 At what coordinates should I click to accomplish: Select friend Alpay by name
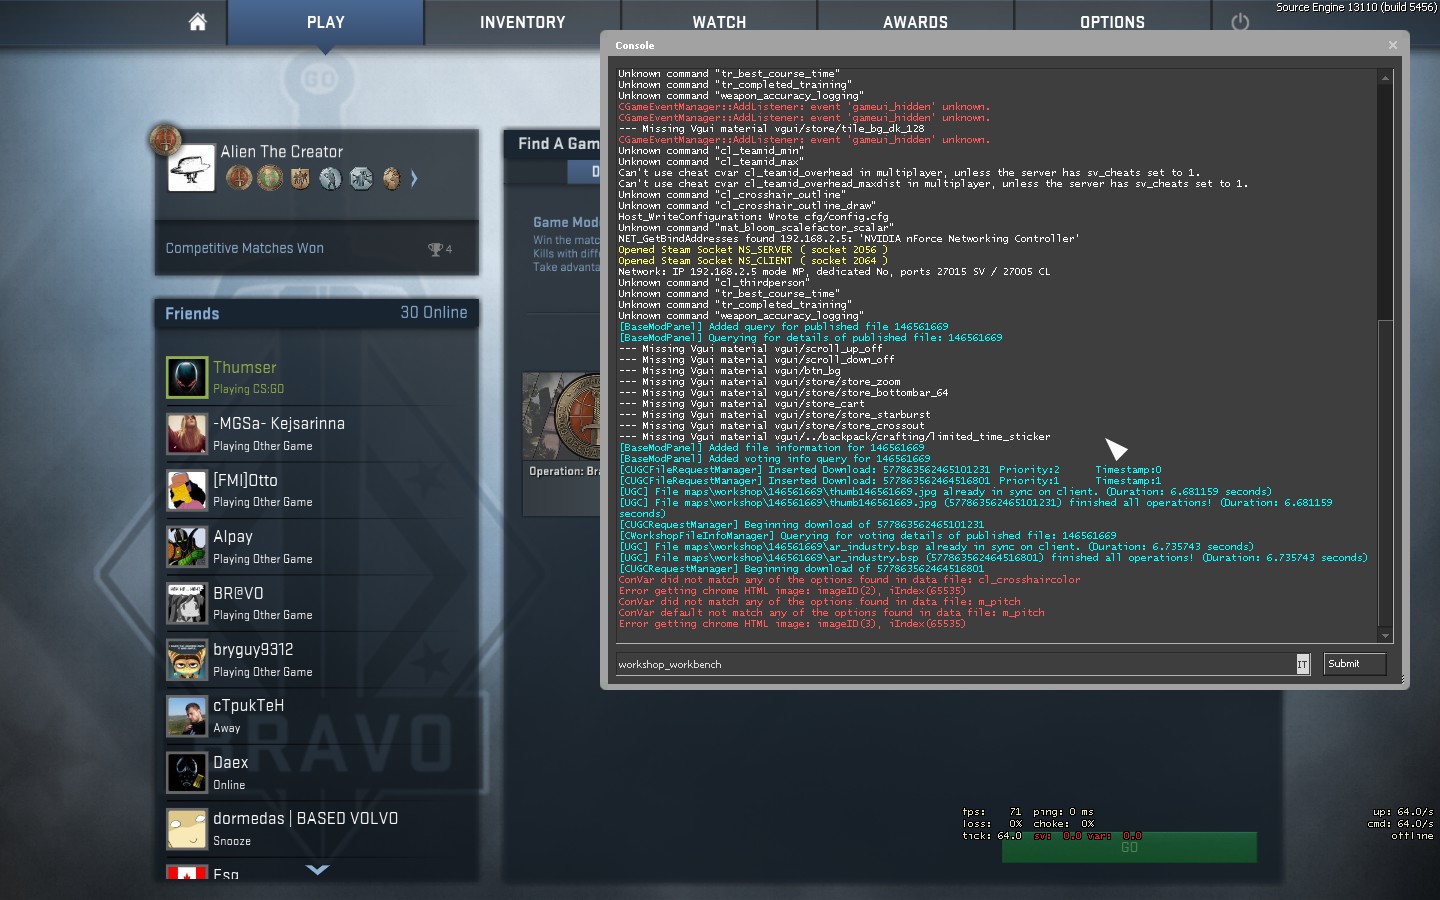pyautogui.click(x=233, y=537)
